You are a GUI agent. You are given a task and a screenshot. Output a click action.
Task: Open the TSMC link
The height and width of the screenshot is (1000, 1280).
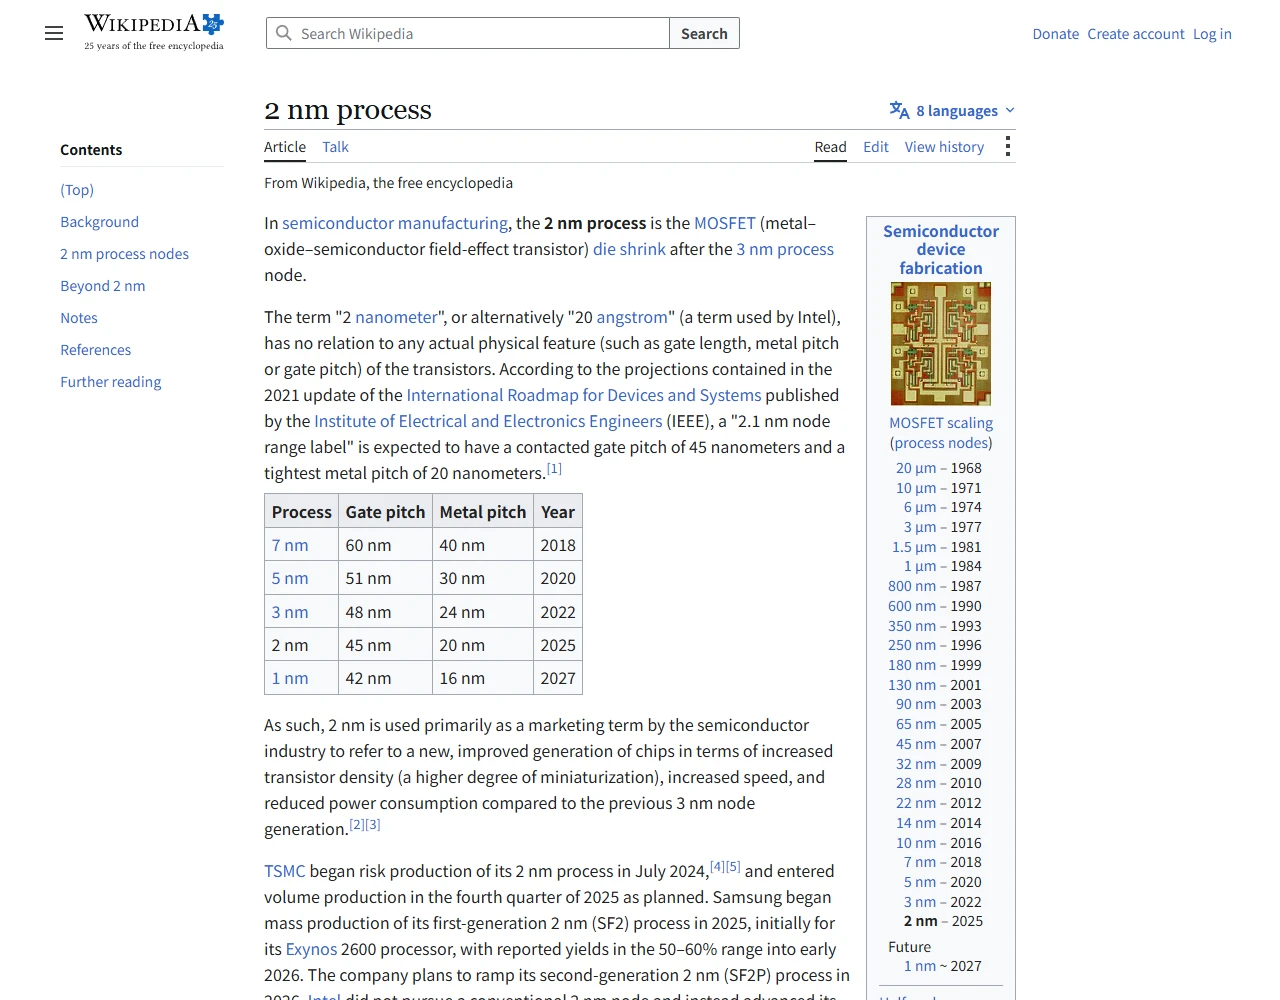(x=285, y=871)
